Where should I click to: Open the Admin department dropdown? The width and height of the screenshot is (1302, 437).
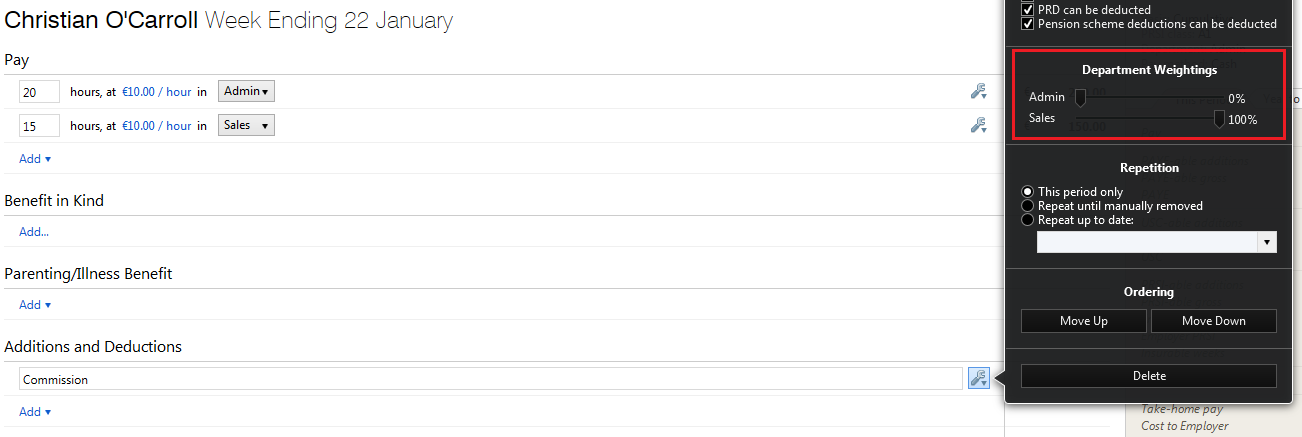coord(246,92)
